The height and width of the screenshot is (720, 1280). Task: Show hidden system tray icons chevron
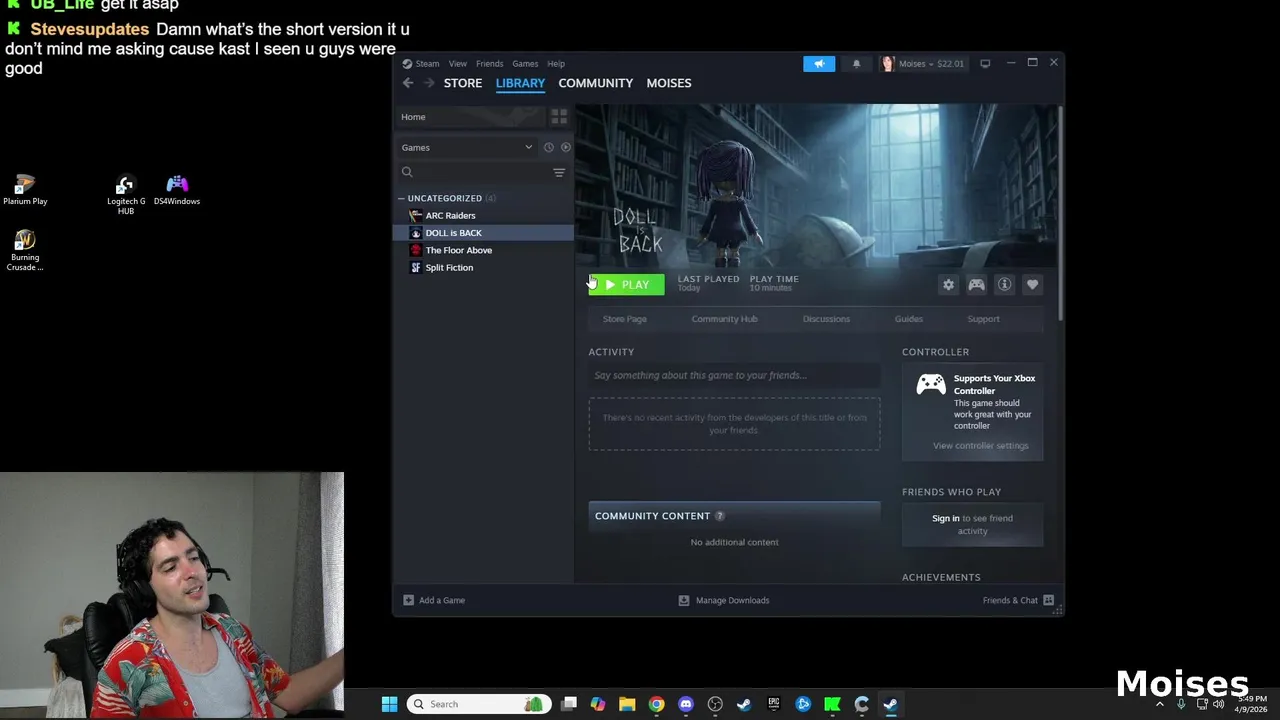1160,704
